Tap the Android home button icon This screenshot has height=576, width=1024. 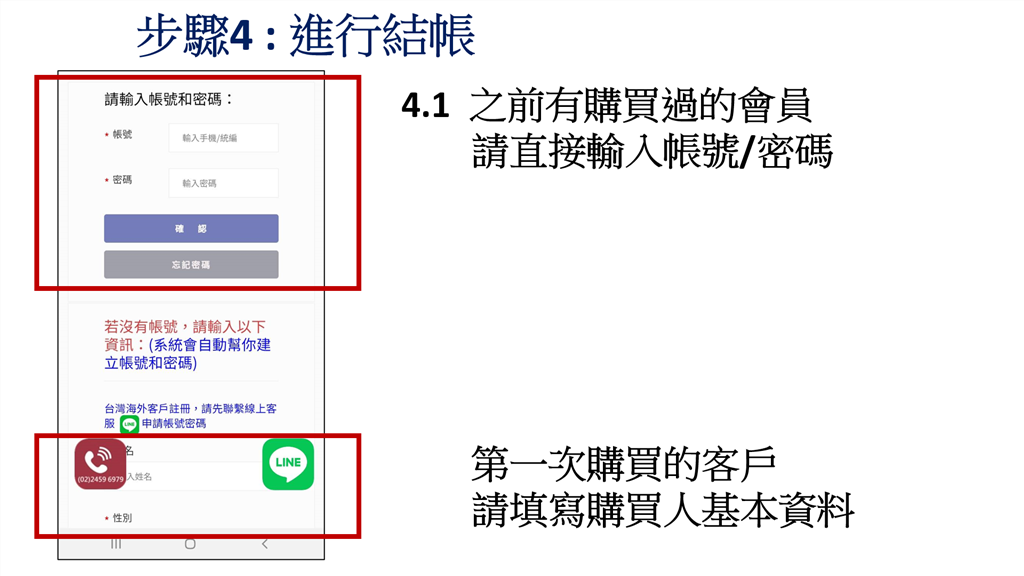190,544
